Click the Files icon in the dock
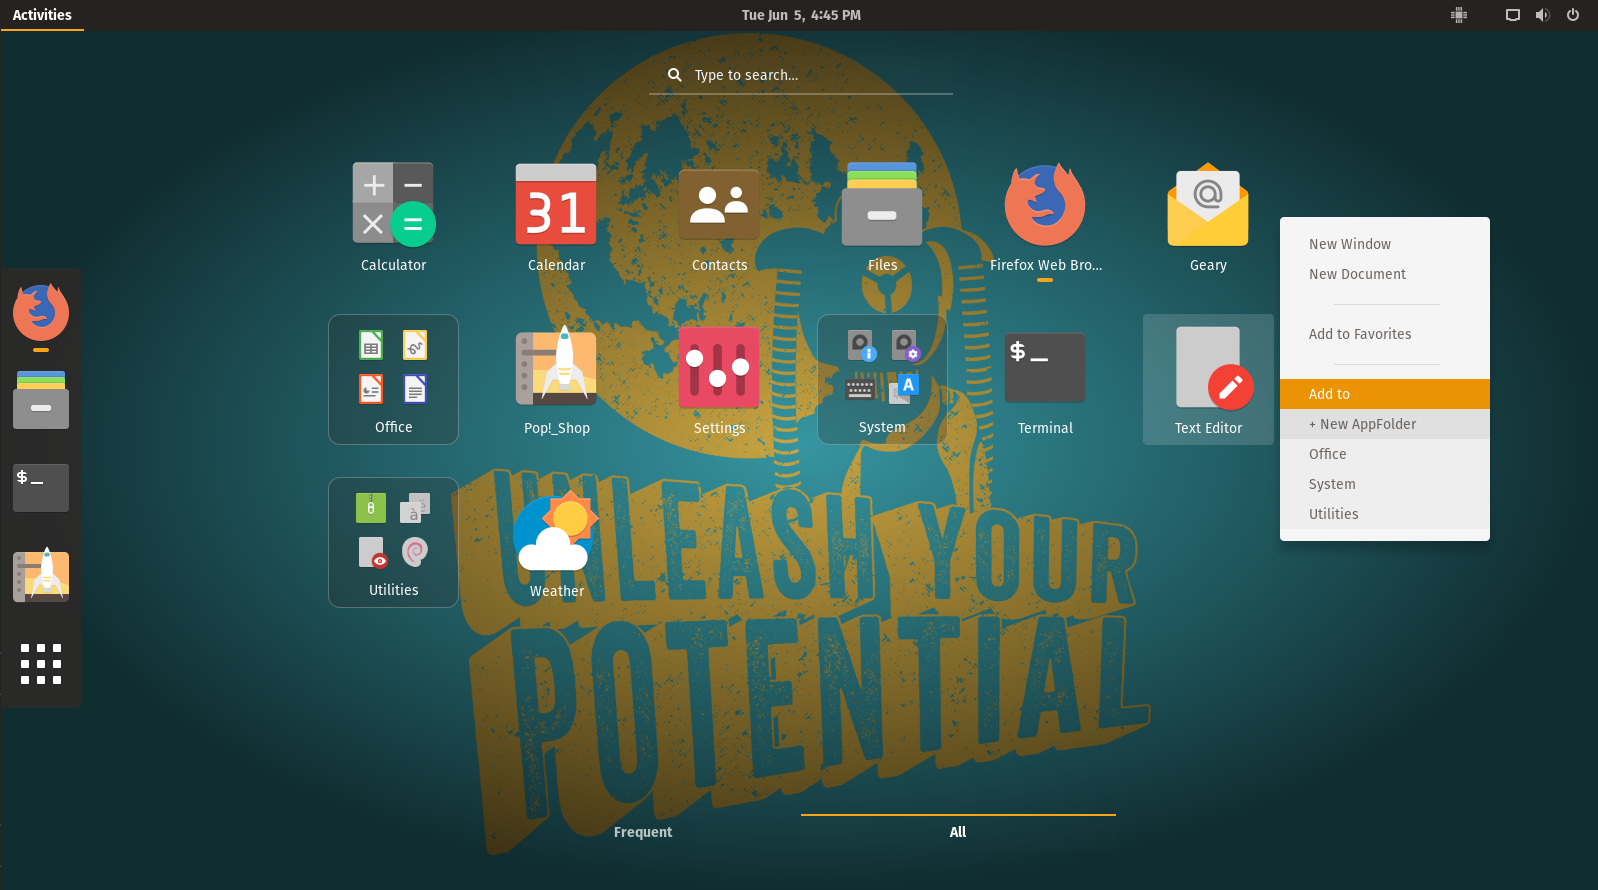Viewport: 1598px width, 890px height. click(41, 400)
